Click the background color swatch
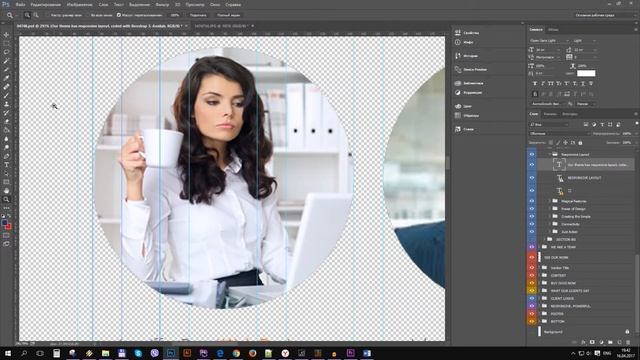The width and height of the screenshot is (640, 360). pyautogui.click(x=9, y=226)
